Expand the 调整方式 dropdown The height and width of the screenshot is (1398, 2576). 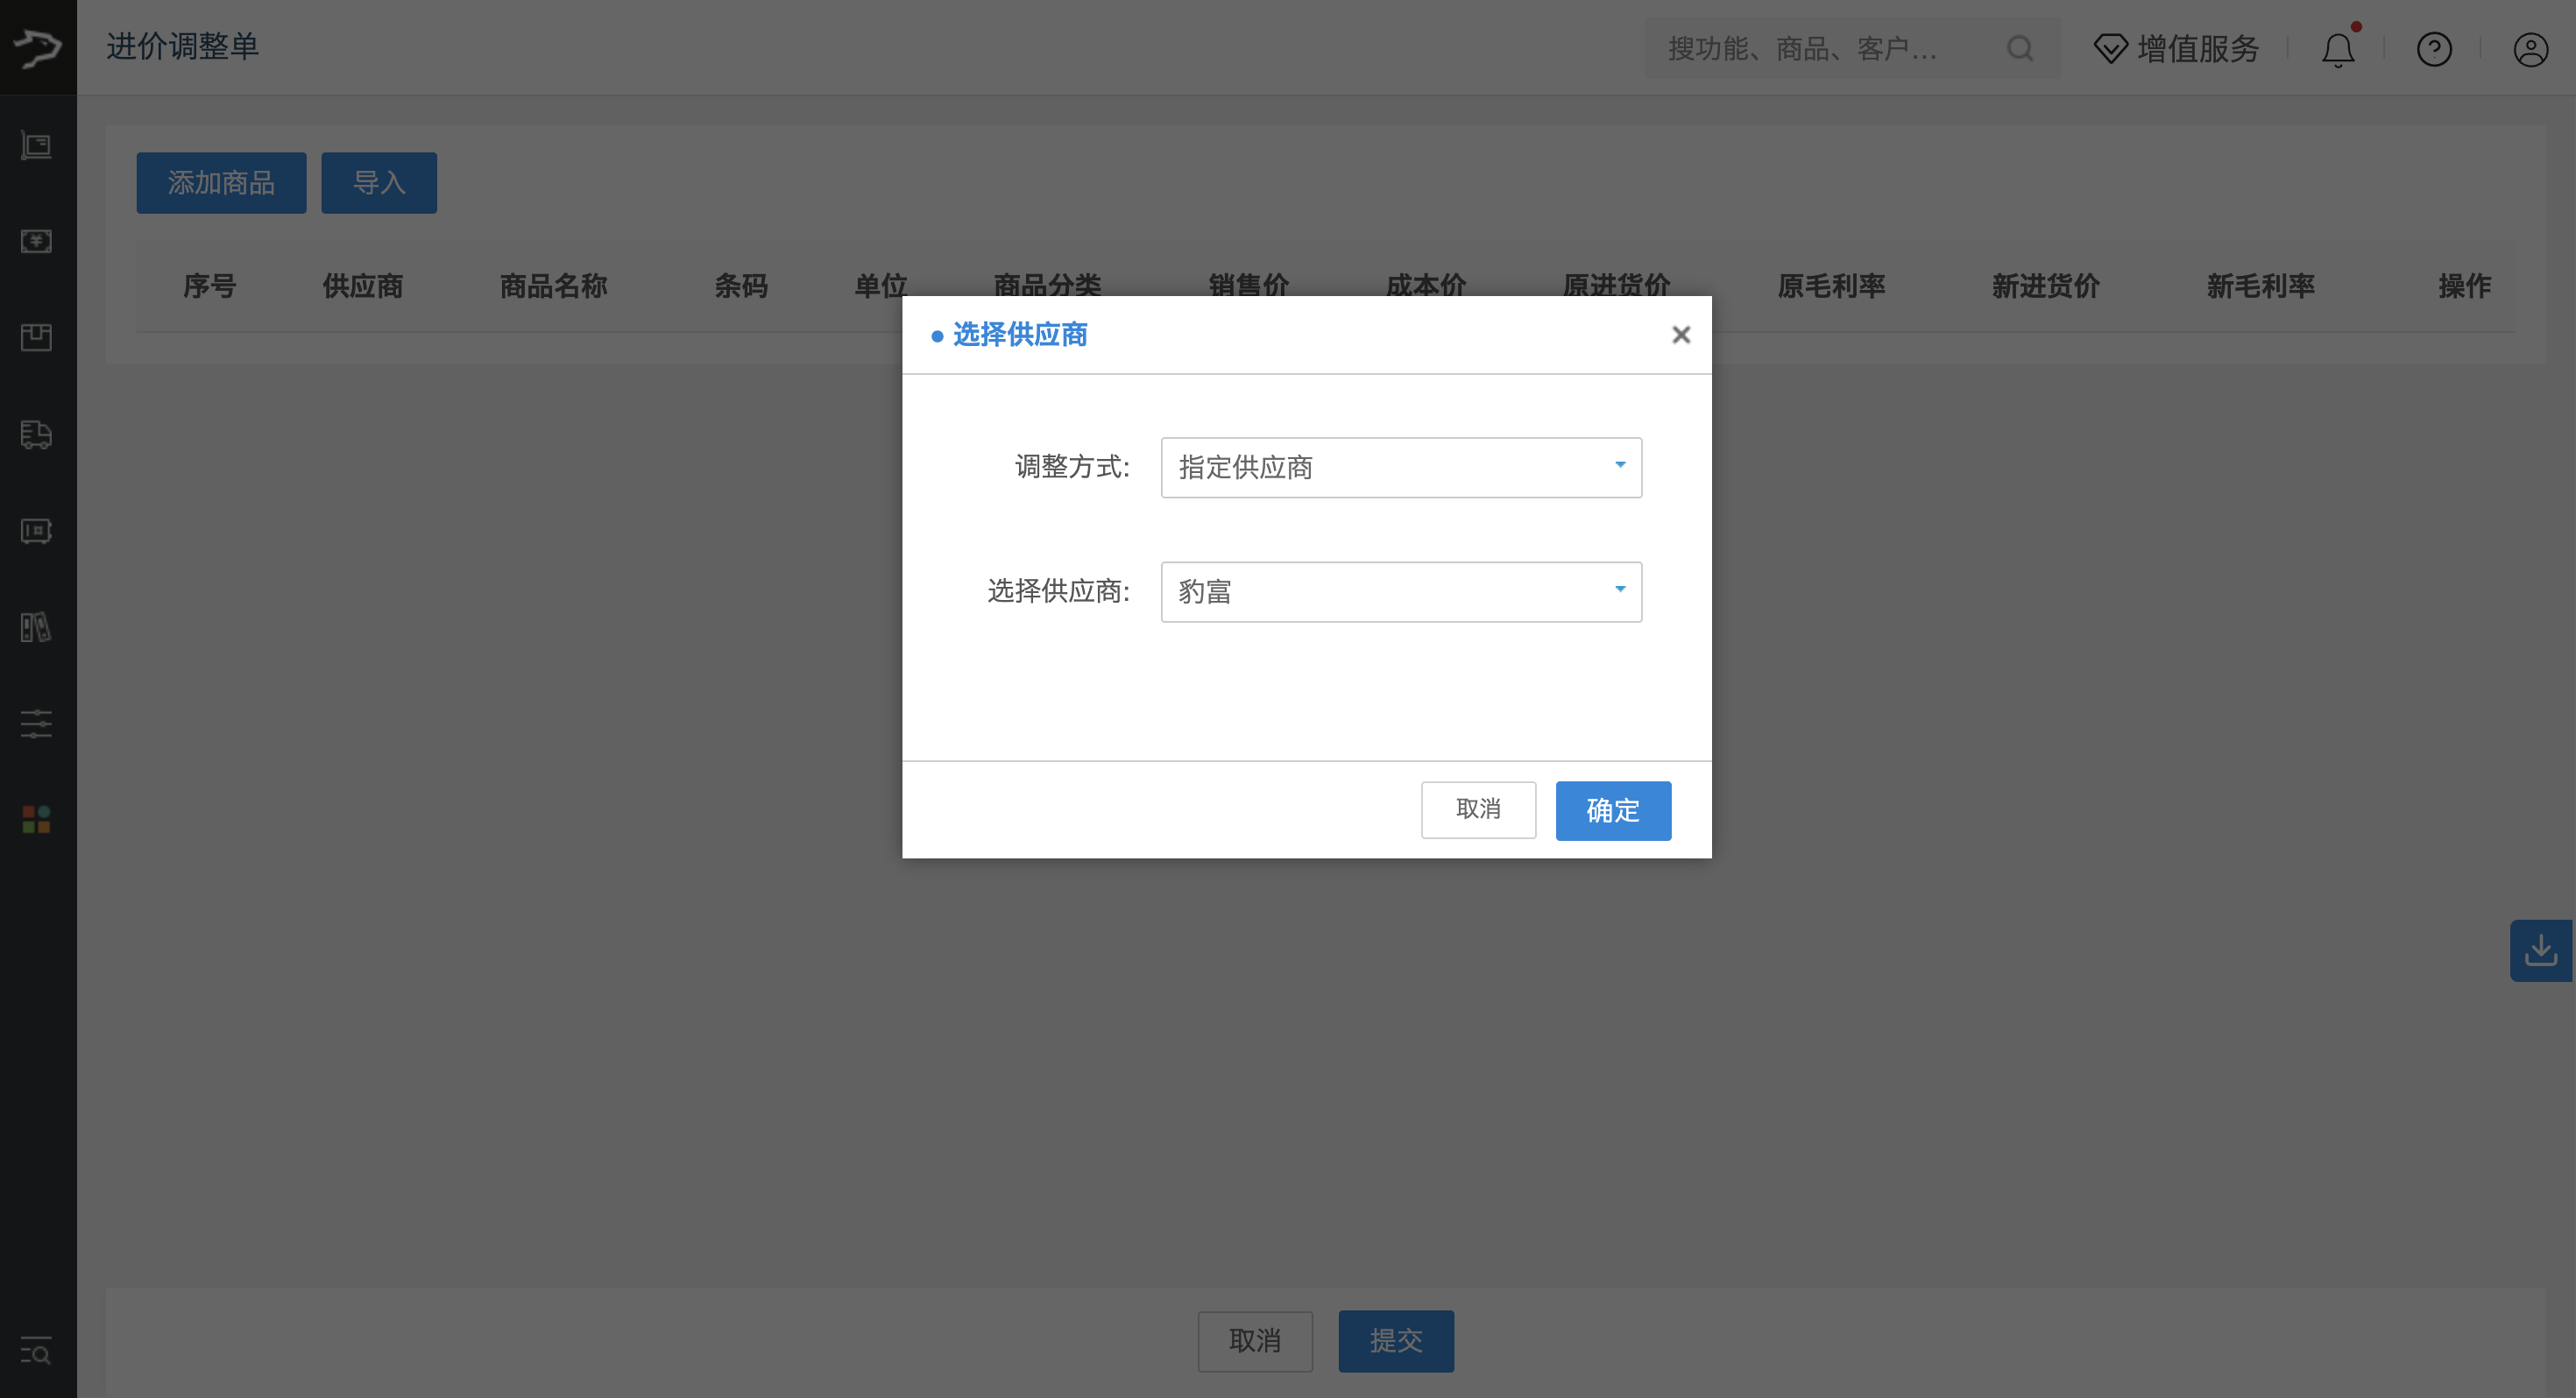pos(1401,467)
